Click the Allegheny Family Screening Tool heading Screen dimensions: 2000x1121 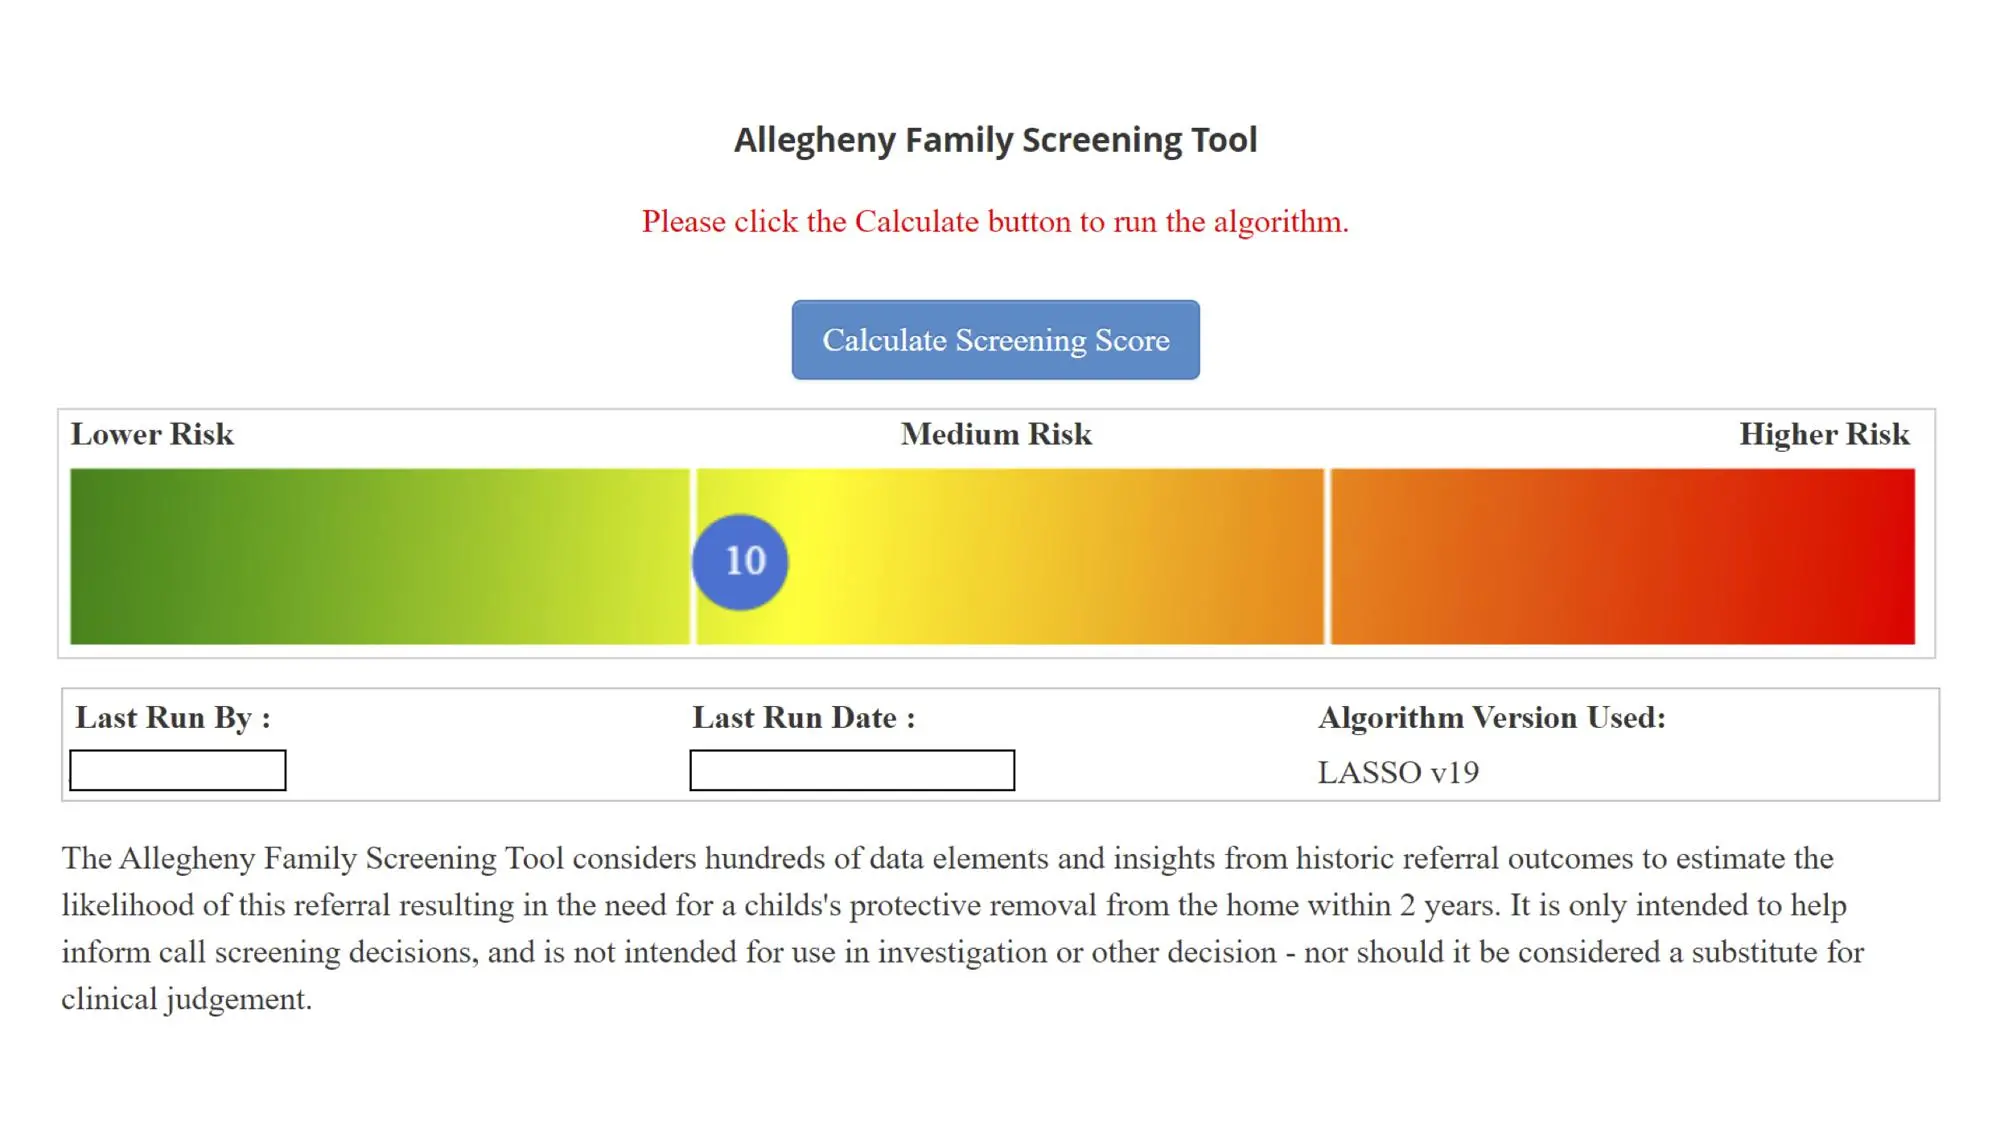(x=995, y=140)
